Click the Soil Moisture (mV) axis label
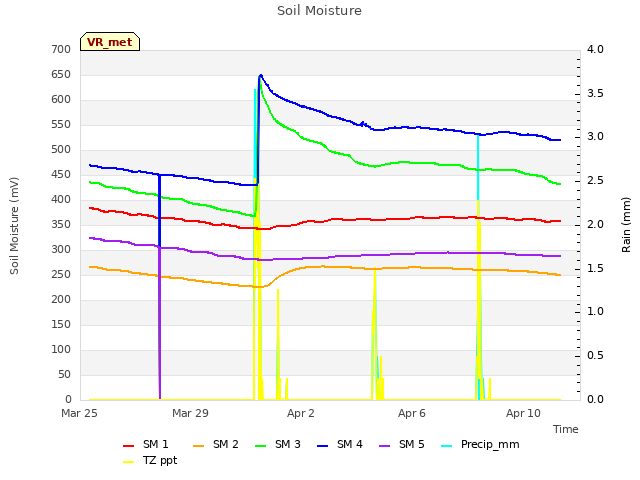640x480 pixels. click(x=14, y=226)
